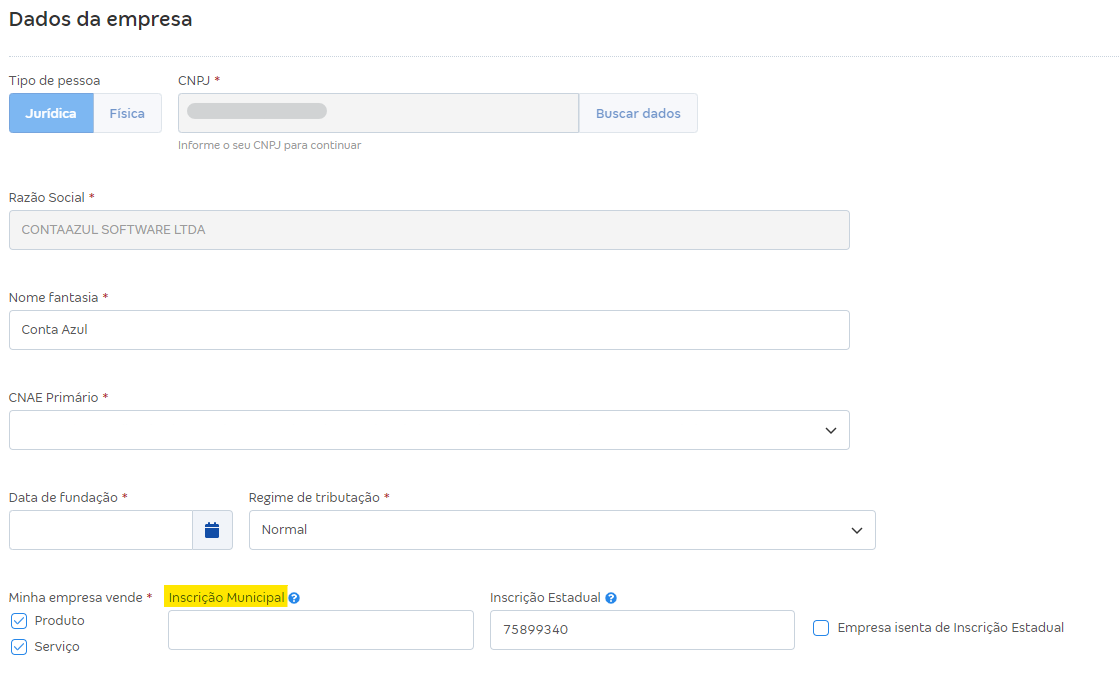Click the Data de fundação input
The image size is (1119, 673).
pyautogui.click(x=100, y=530)
